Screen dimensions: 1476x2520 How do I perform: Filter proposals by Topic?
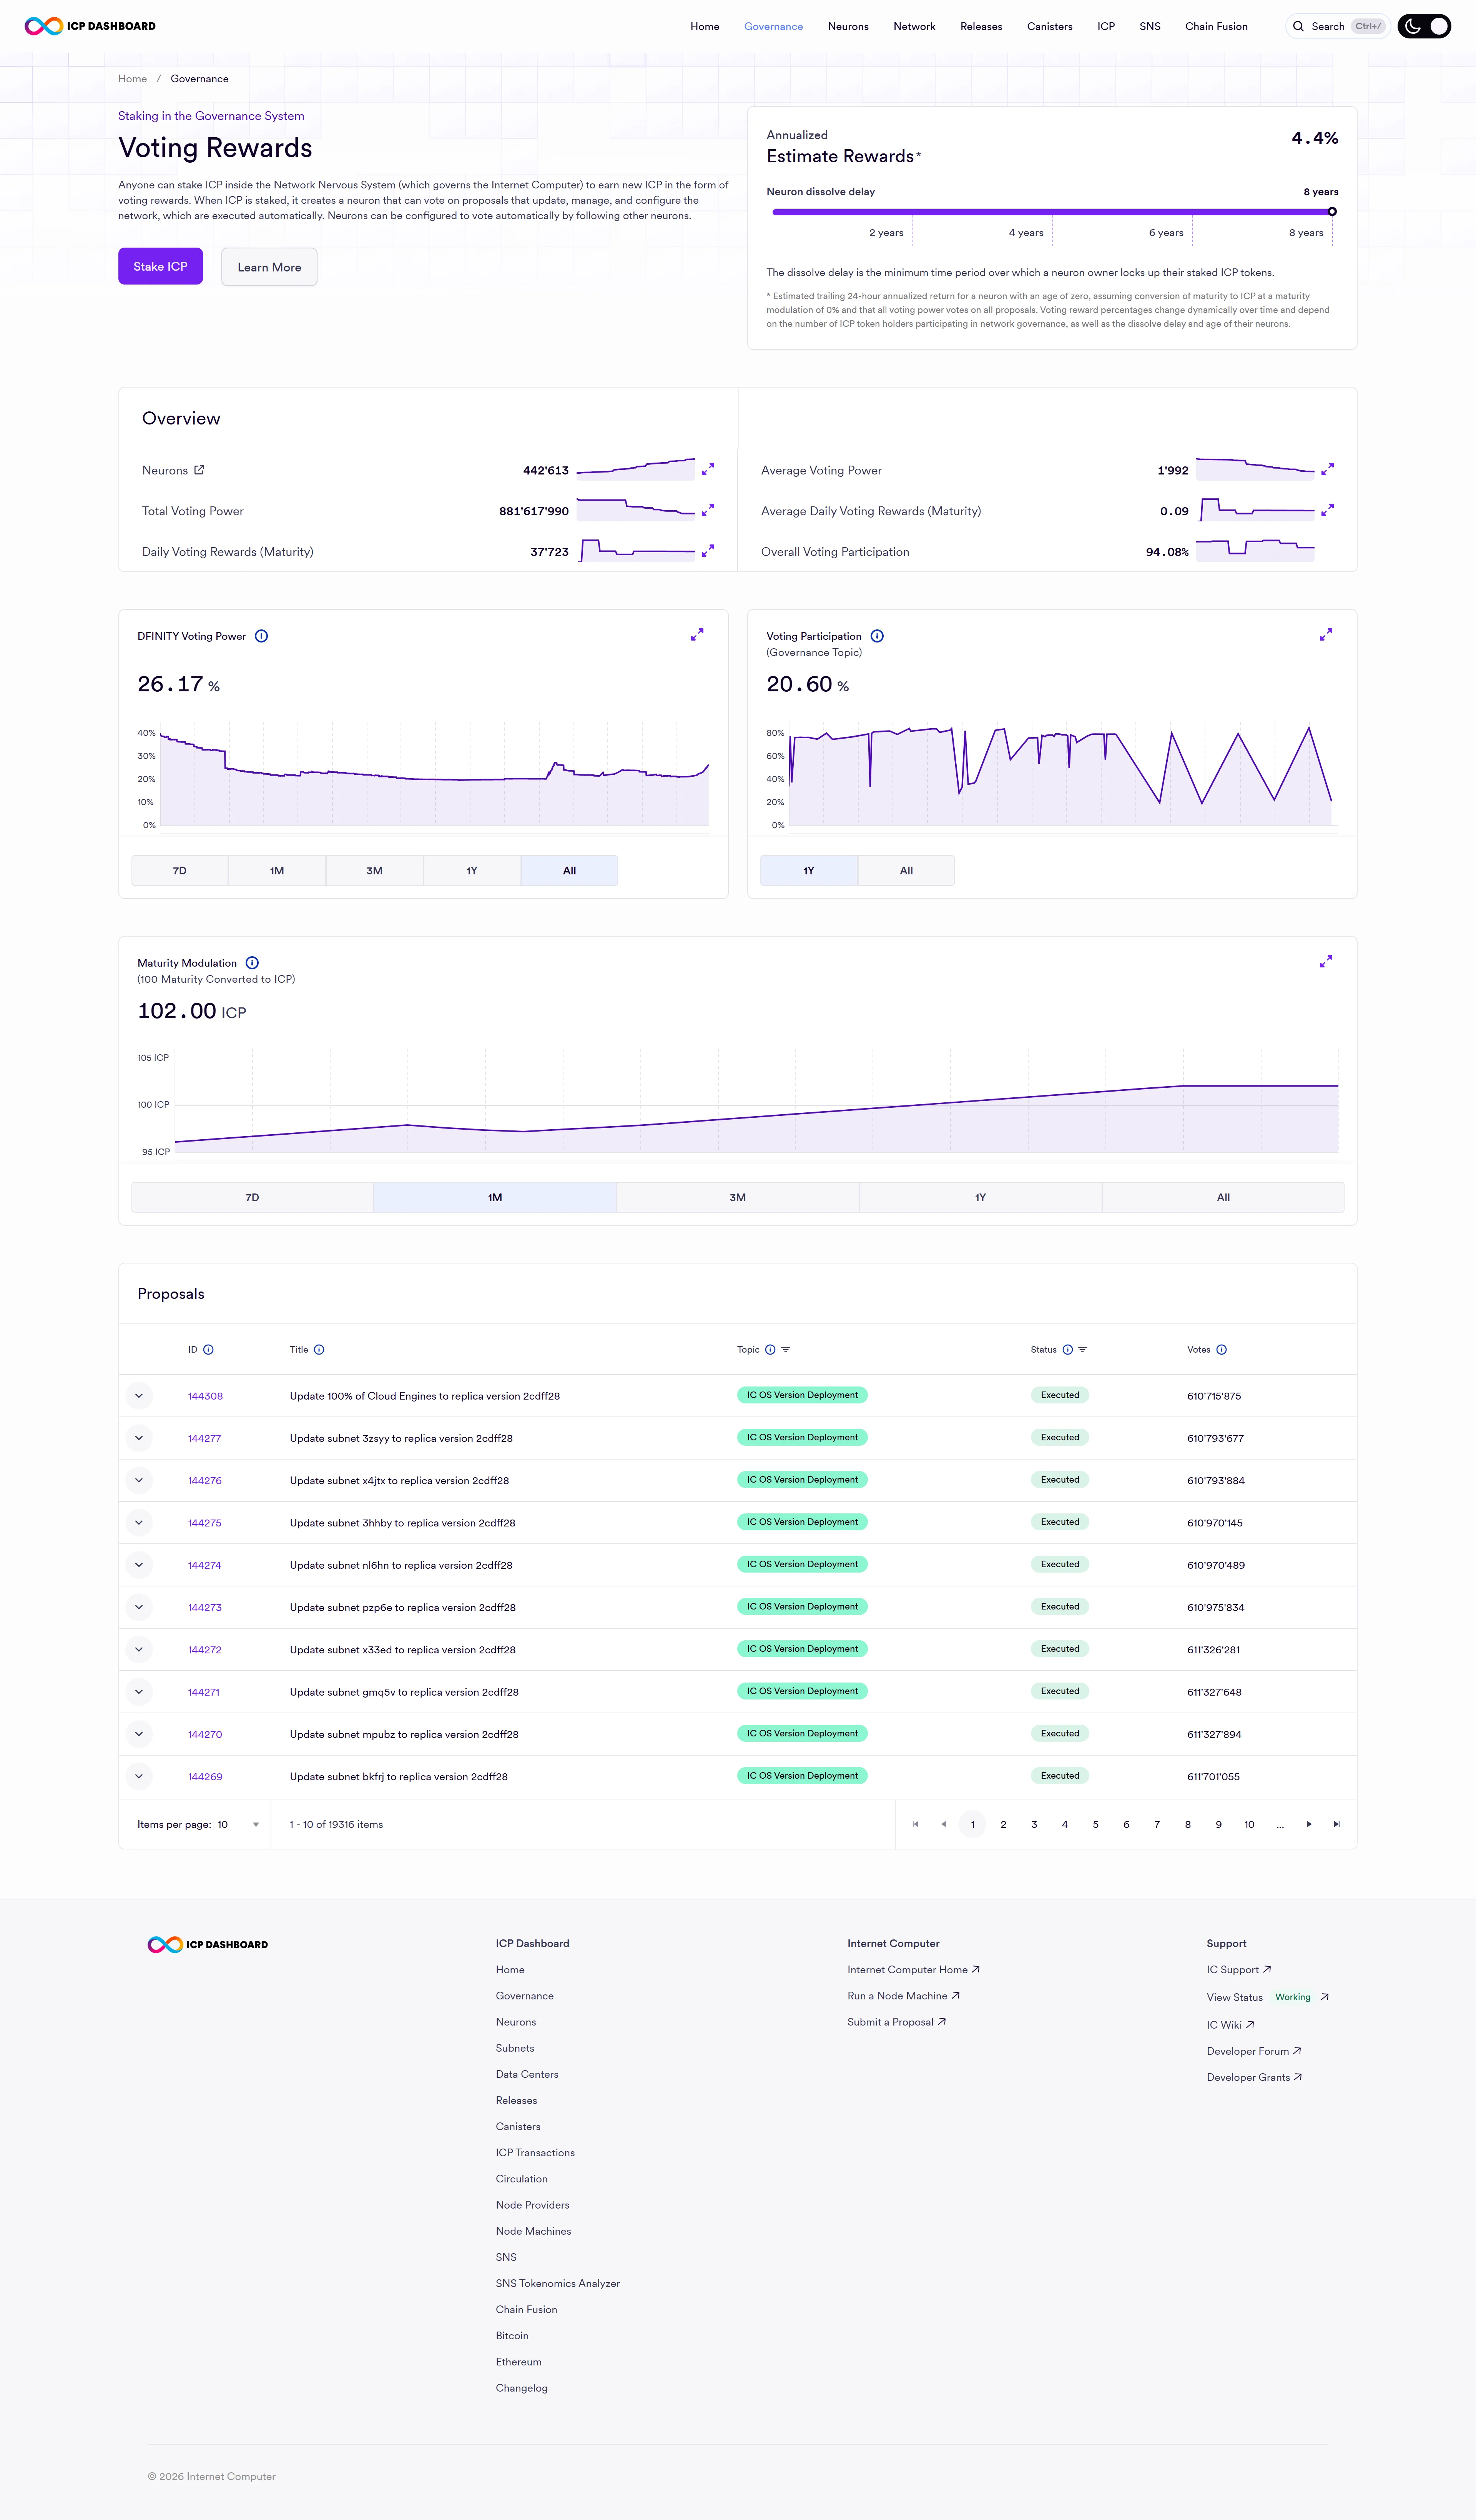pyautogui.click(x=786, y=1350)
